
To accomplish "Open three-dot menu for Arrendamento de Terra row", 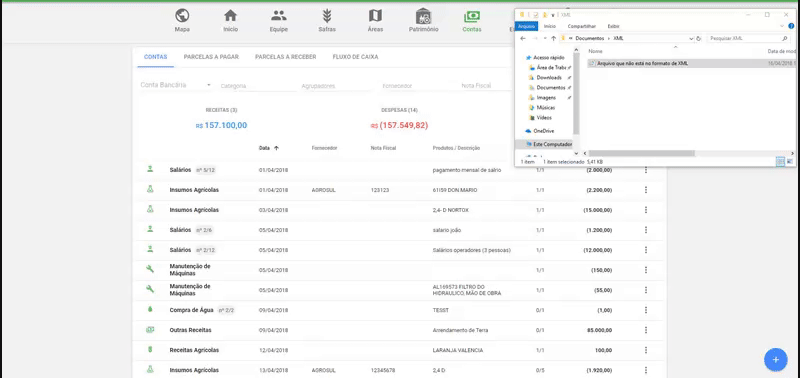I will click(646, 330).
